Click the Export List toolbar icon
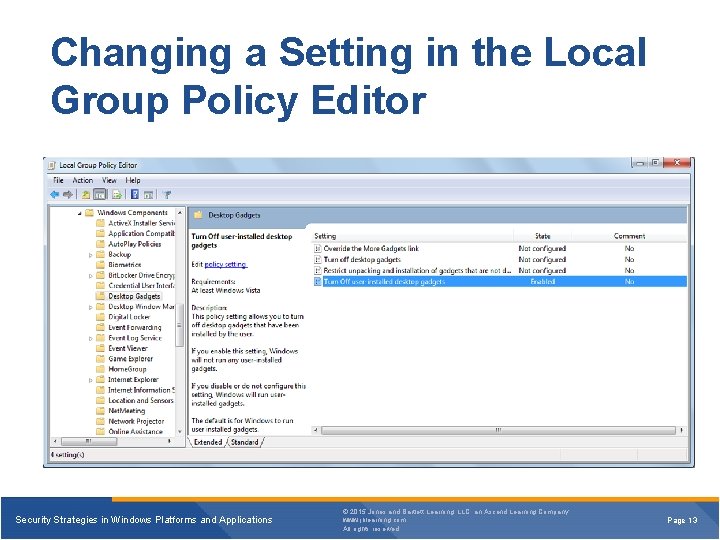The height and width of the screenshot is (540, 720). [x=117, y=195]
